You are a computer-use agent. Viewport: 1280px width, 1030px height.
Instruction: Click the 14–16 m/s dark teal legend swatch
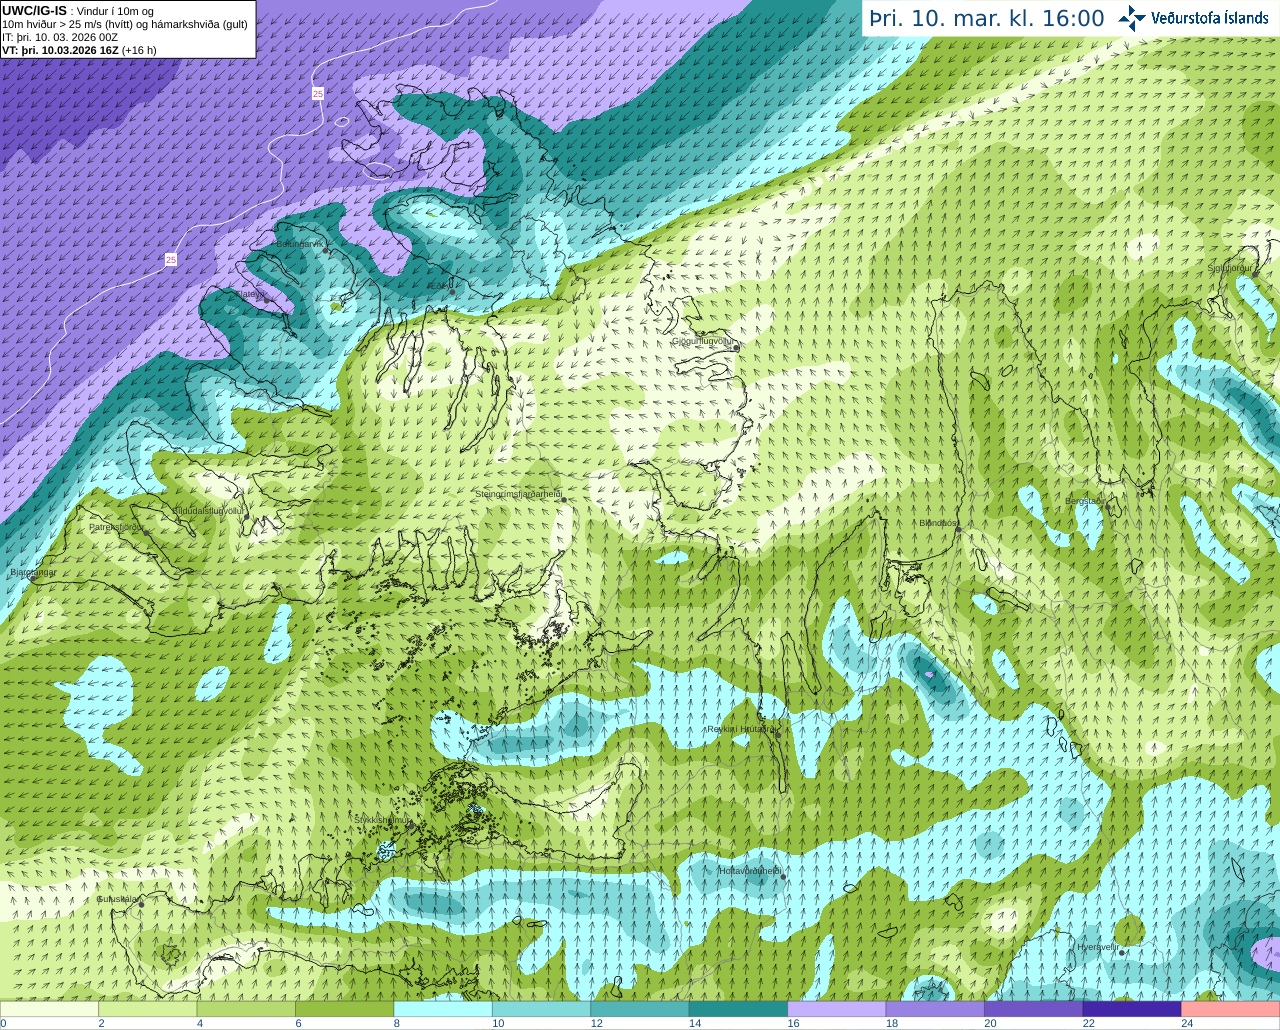click(x=738, y=1009)
